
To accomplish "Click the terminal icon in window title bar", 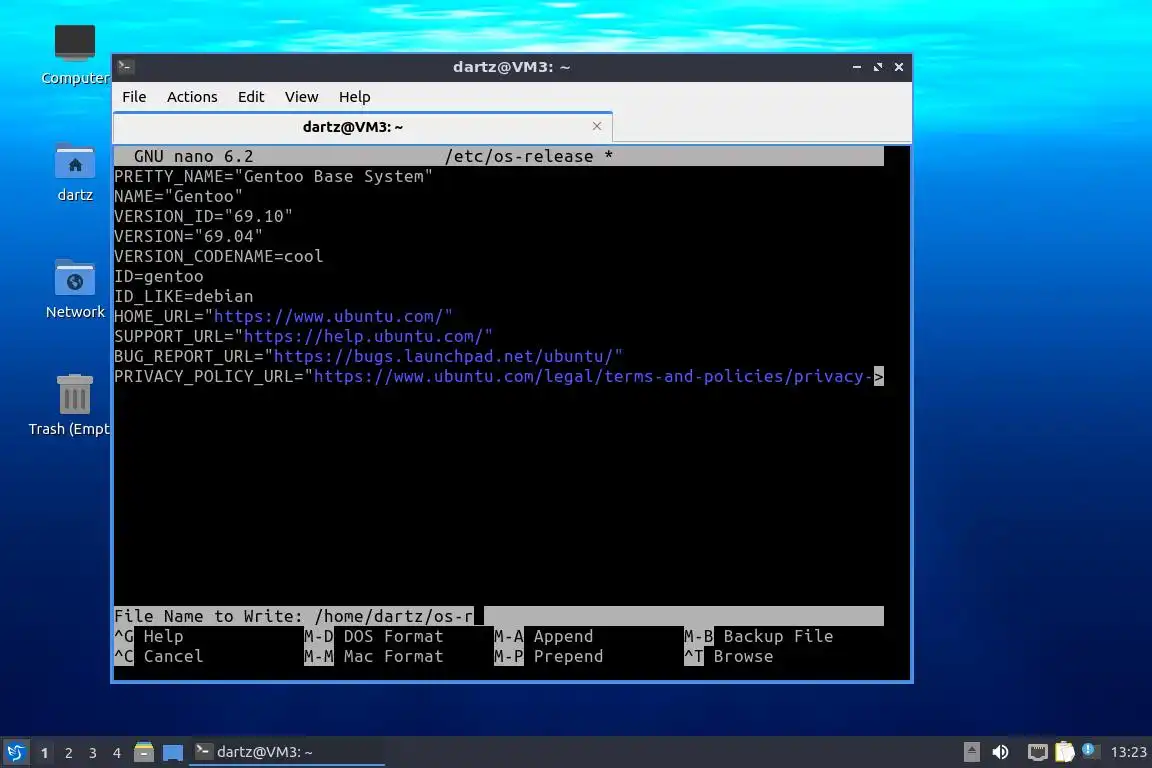I will point(125,67).
